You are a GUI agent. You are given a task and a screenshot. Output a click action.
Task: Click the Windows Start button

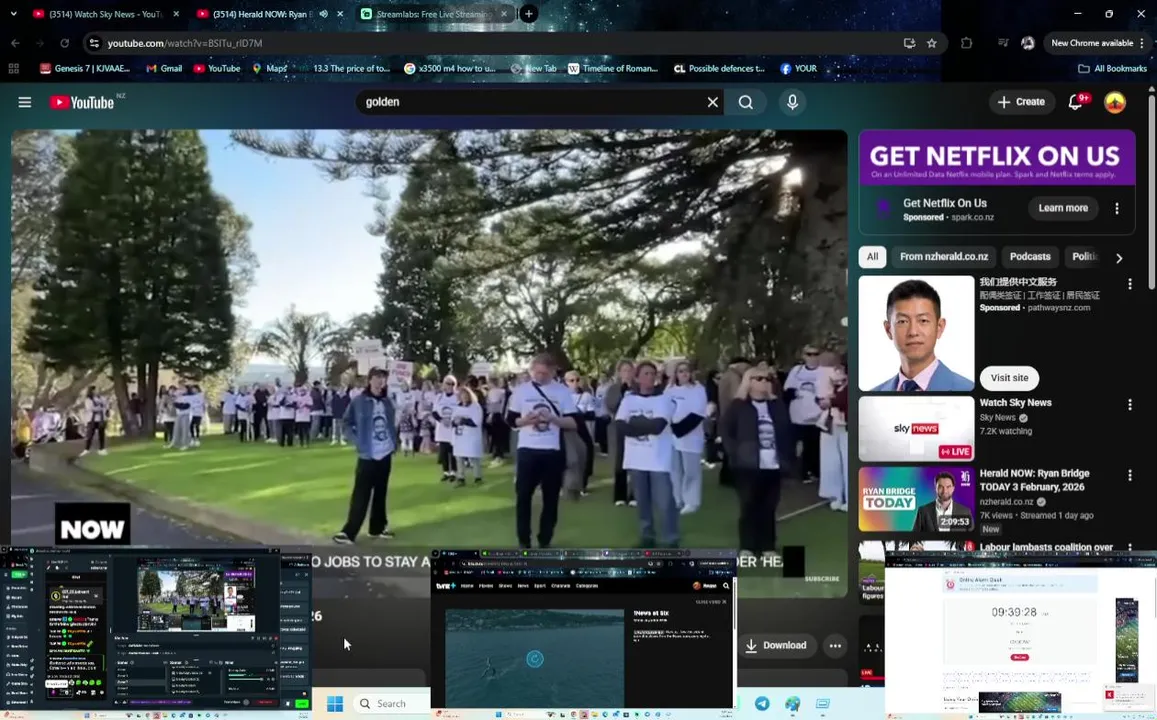tap(335, 703)
